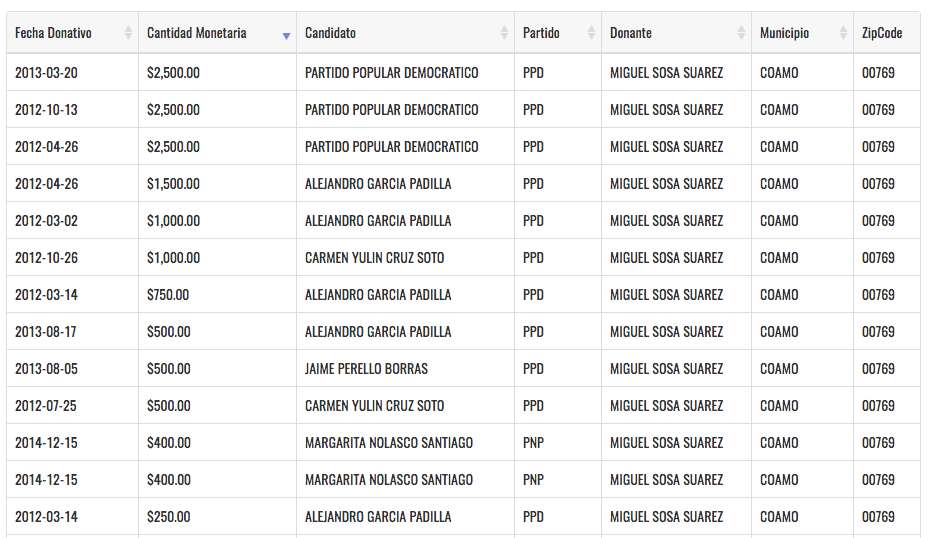
Task: Click the Partido column sort arrows icon
Action: (x=591, y=33)
